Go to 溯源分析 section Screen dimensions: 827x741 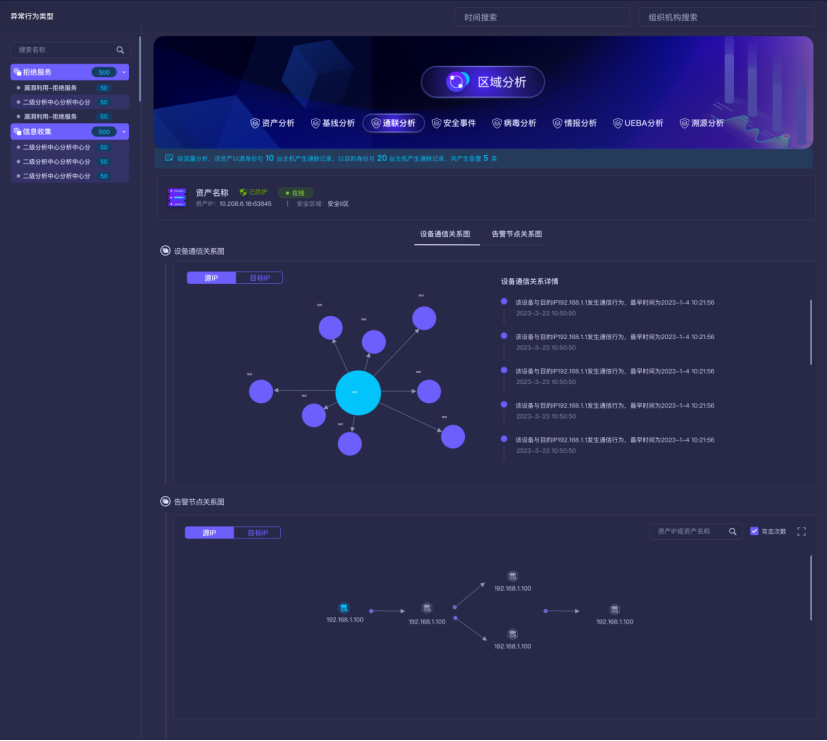point(704,123)
